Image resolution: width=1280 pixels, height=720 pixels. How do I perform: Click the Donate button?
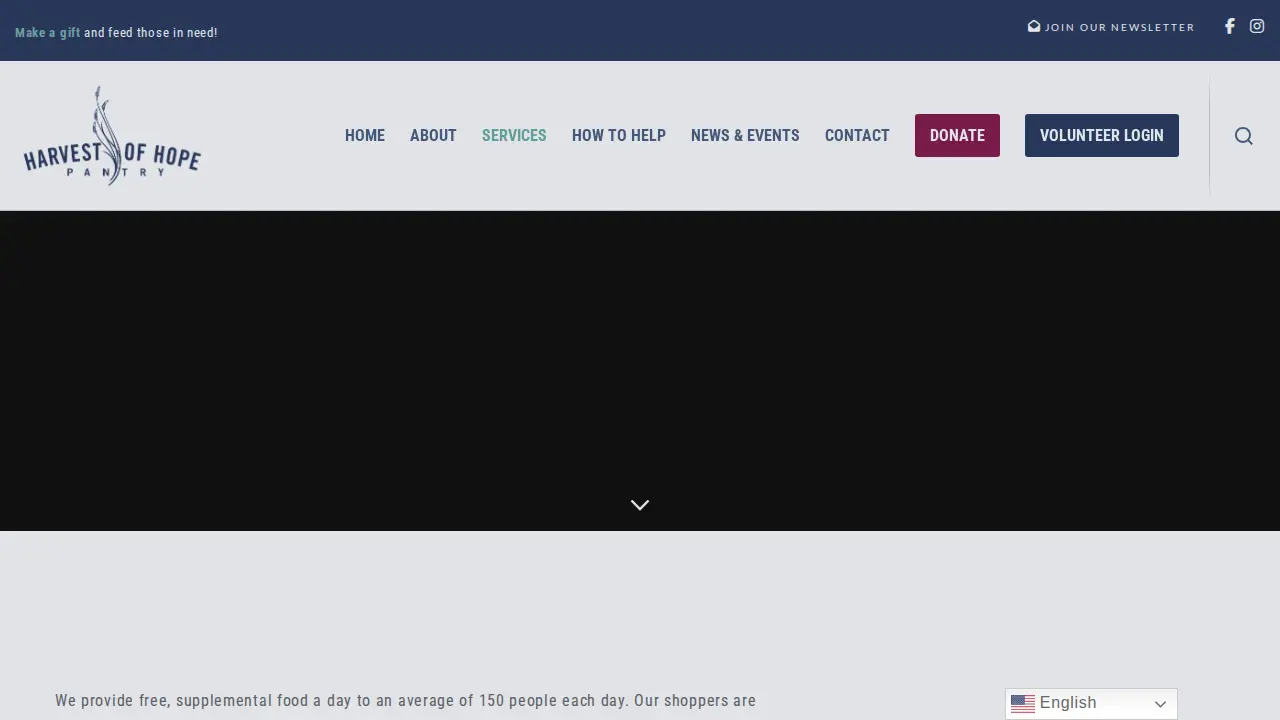957,135
